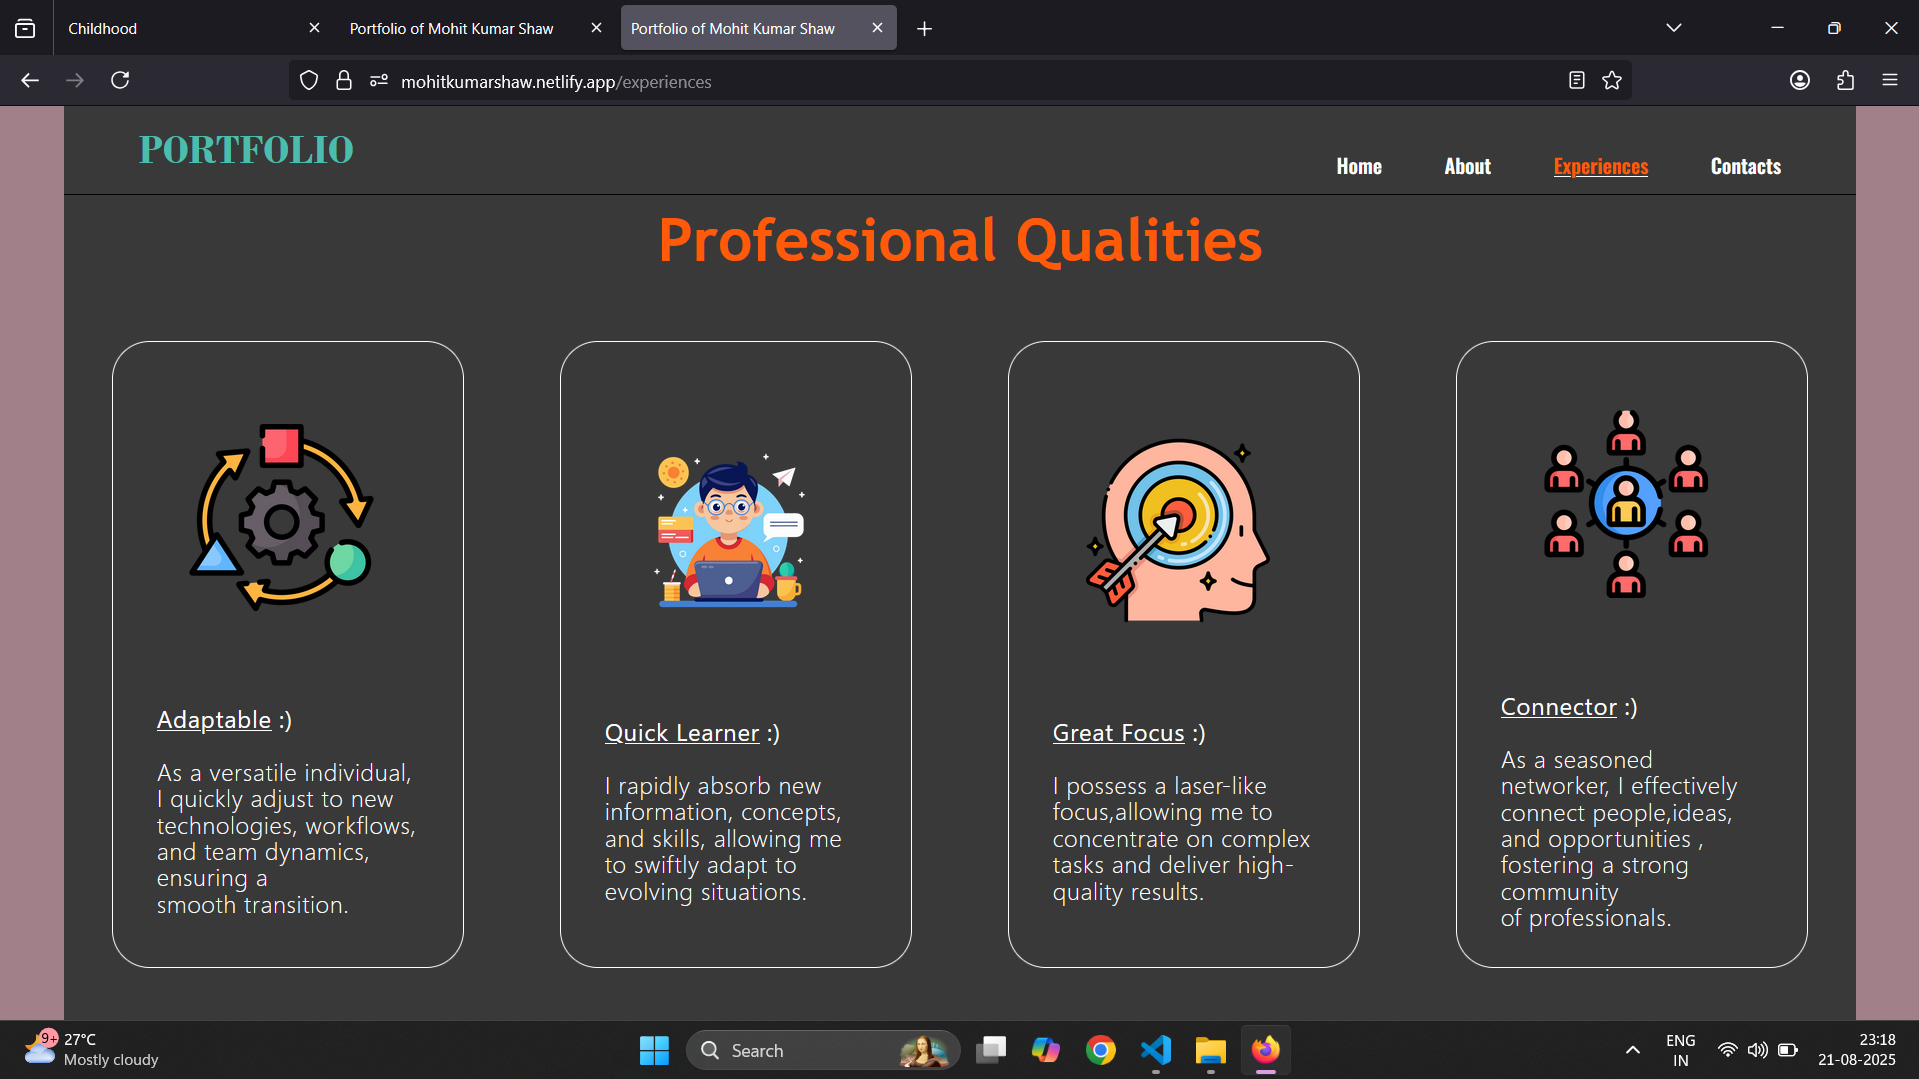
Task: Toggle reader view in the address bar
Action: click(1577, 81)
